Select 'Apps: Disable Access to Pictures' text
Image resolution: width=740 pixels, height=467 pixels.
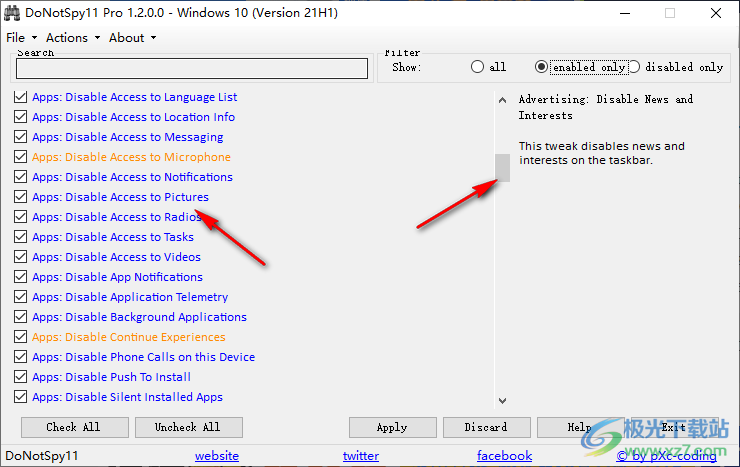[x=120, y=197]
